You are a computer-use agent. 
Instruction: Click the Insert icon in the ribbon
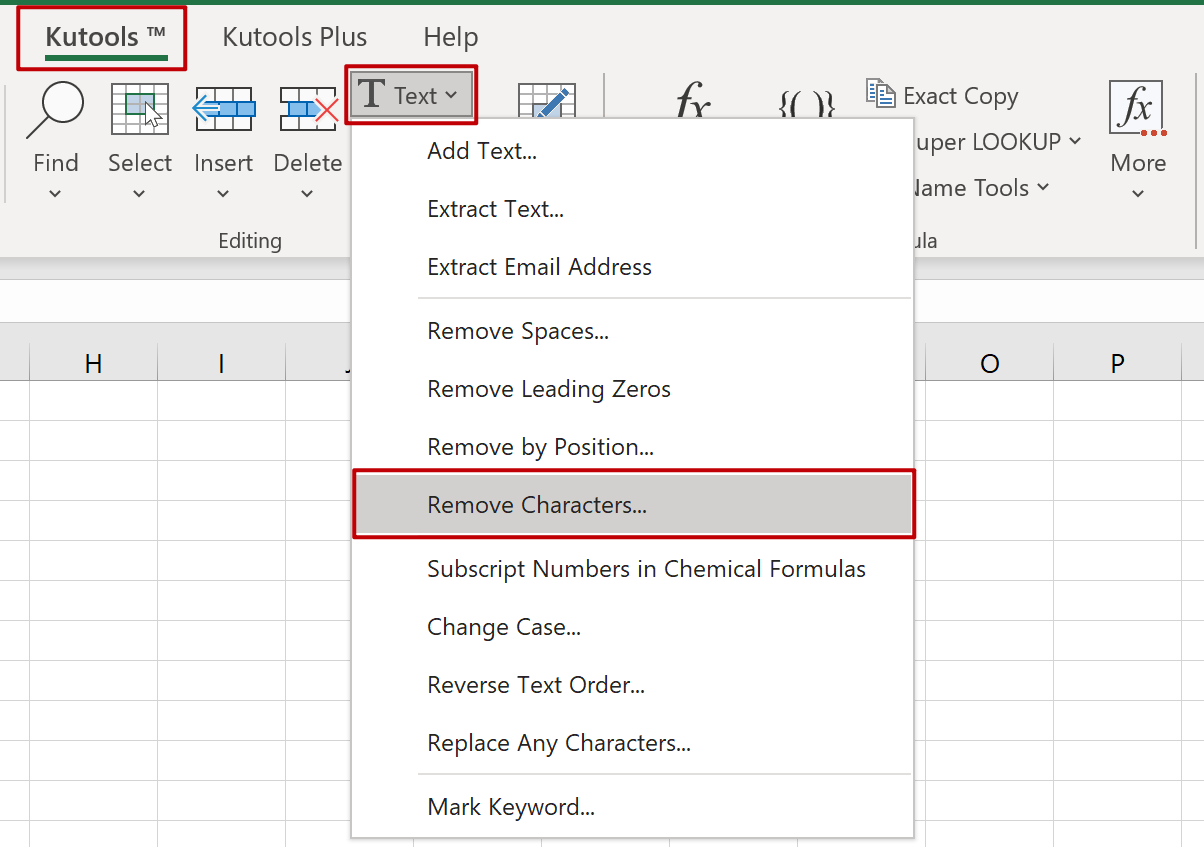[x=223, y=110]
